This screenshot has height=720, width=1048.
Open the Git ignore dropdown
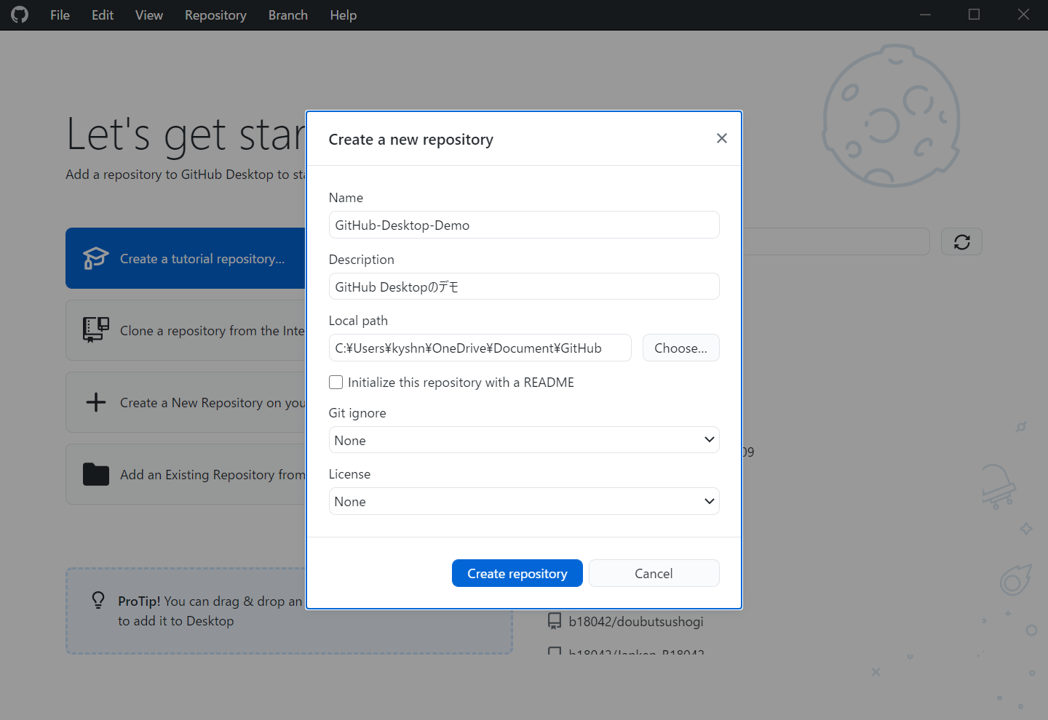point(524,440)
